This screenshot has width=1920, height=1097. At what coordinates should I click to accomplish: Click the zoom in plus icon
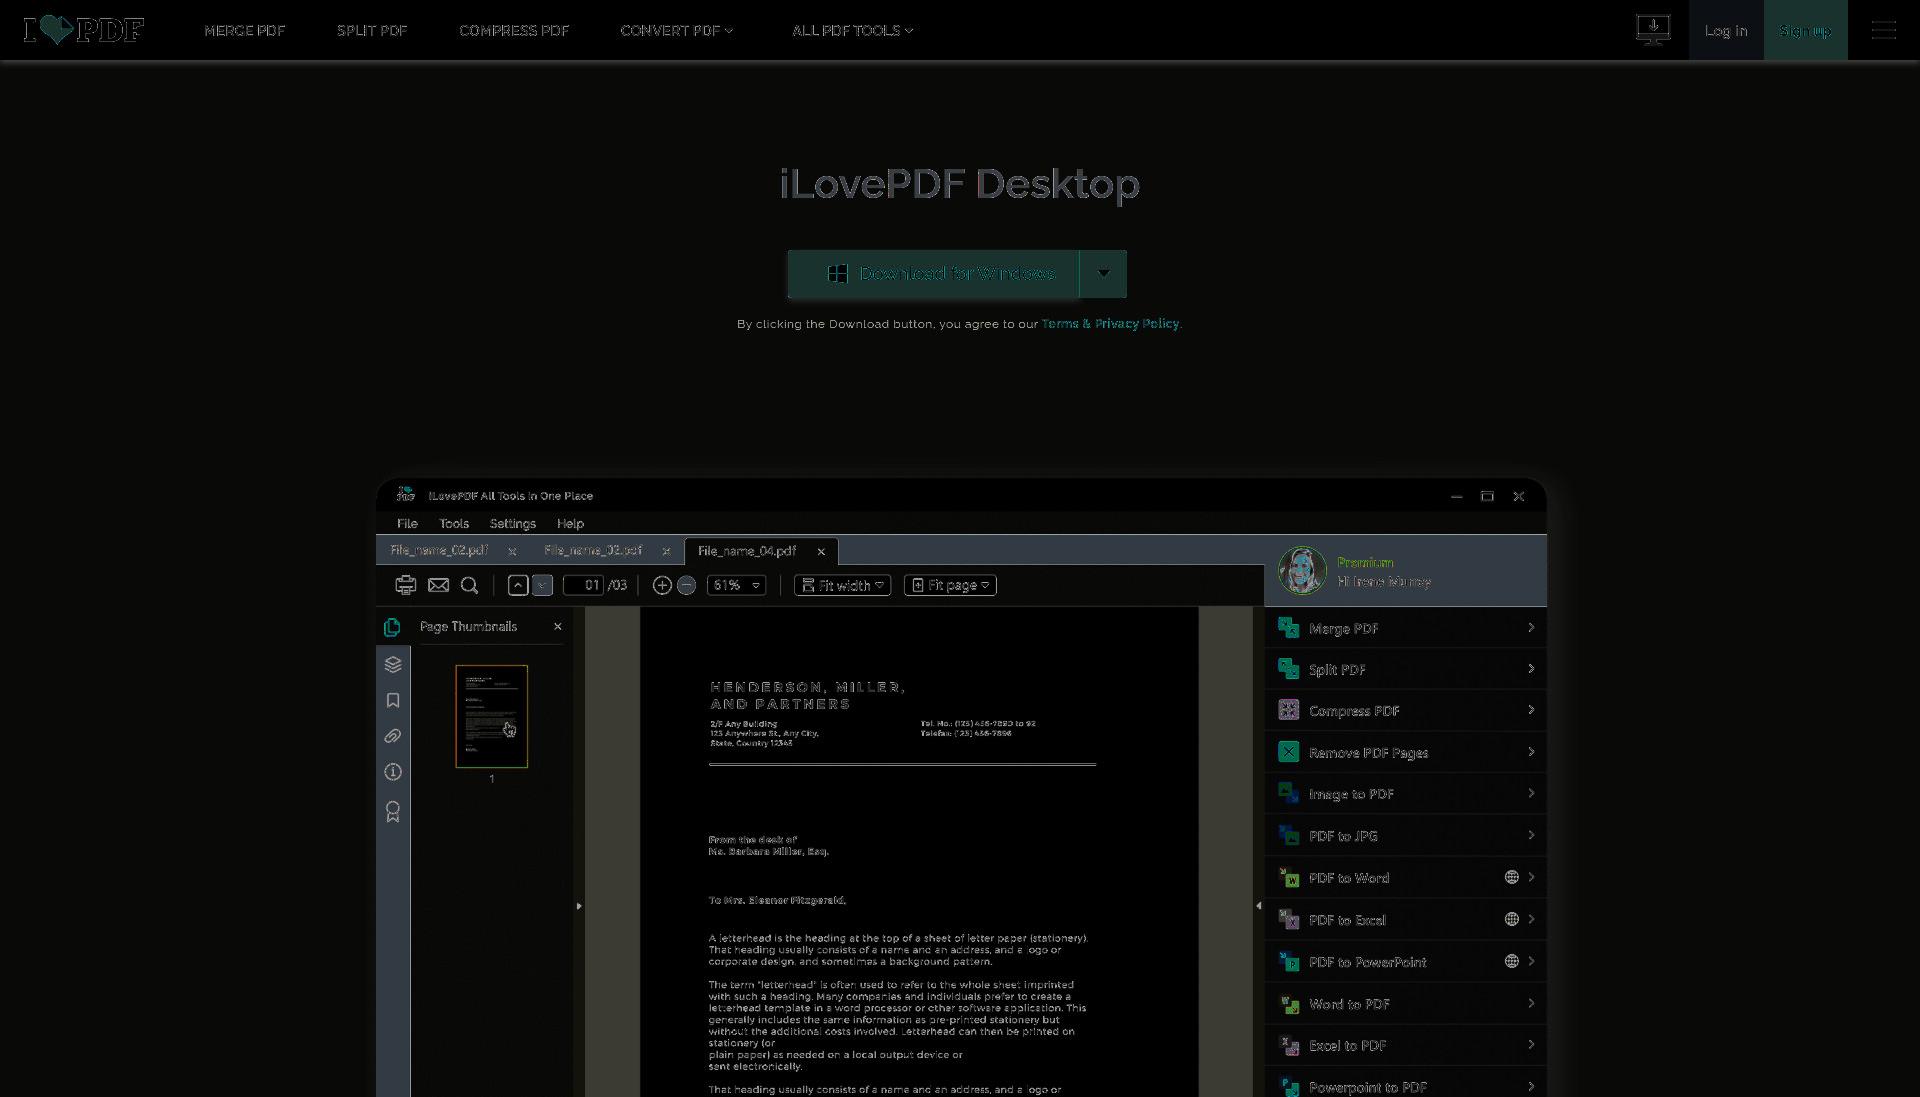point(662,585)
